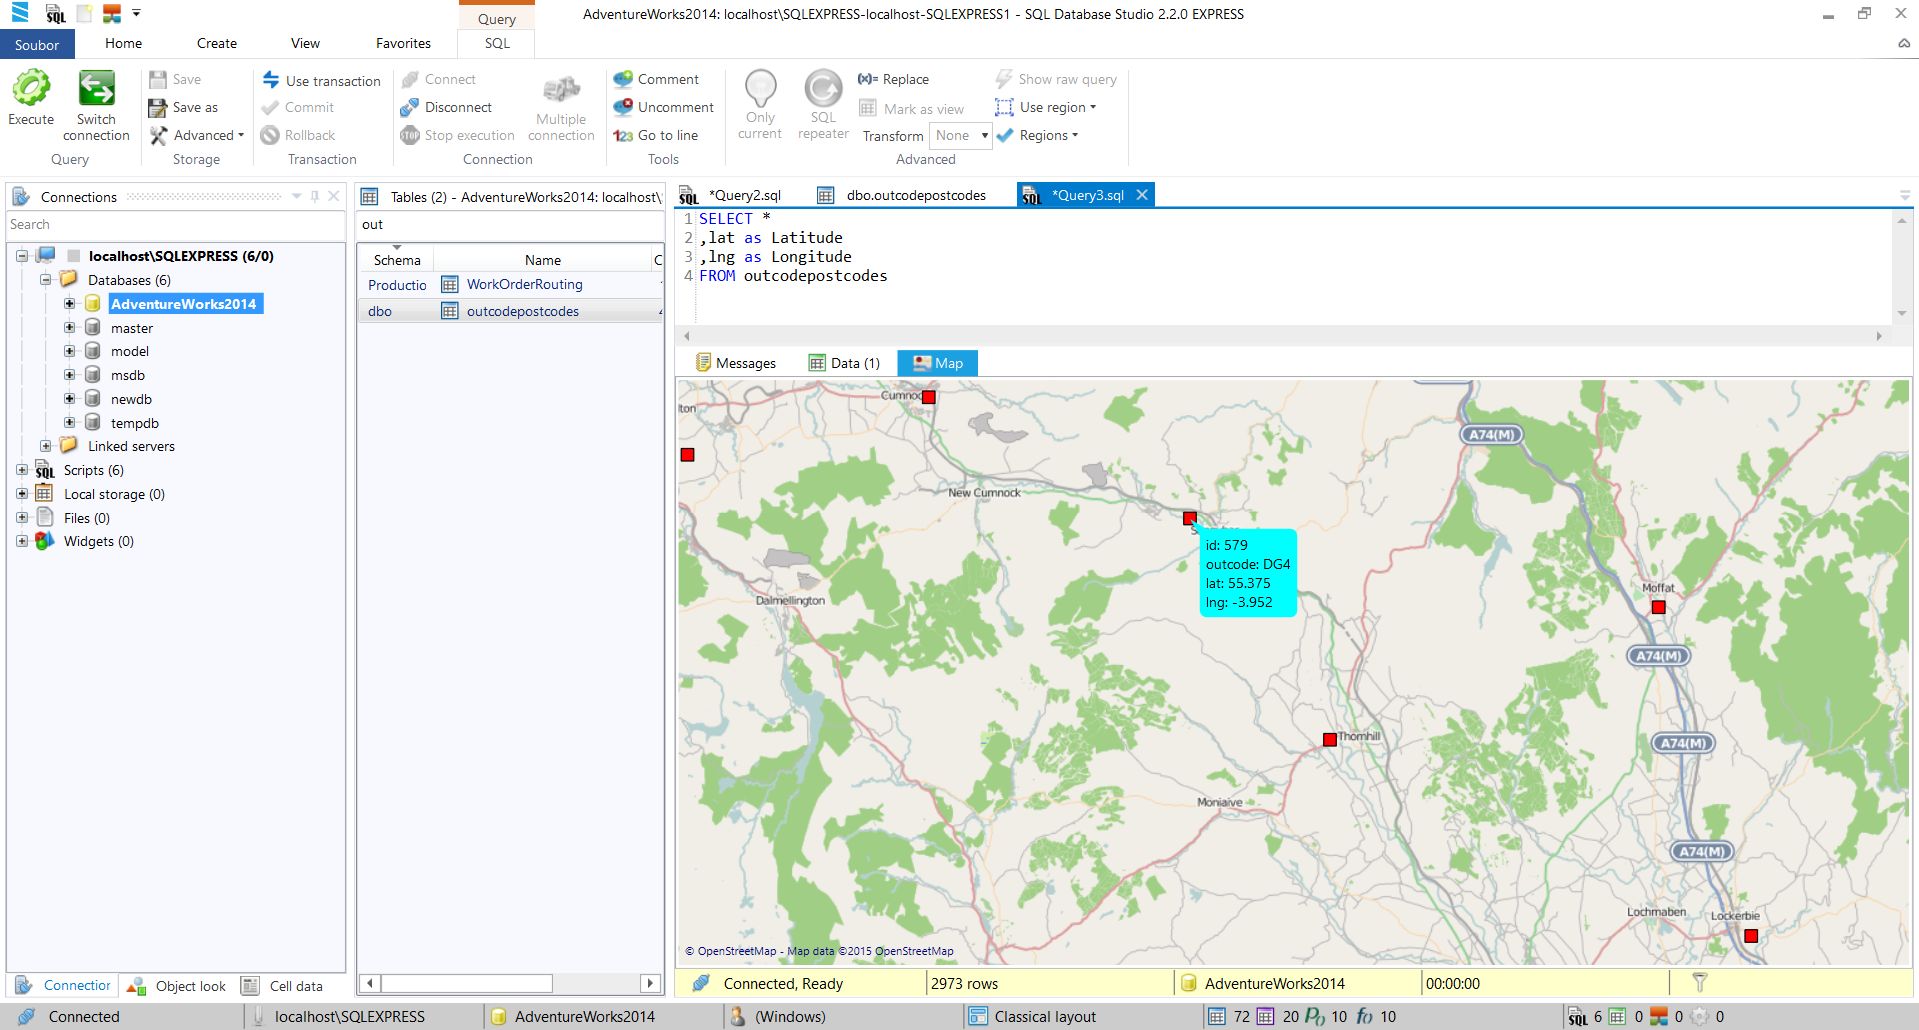Click the Regions checkmark icon

(x=1004, y=135)
